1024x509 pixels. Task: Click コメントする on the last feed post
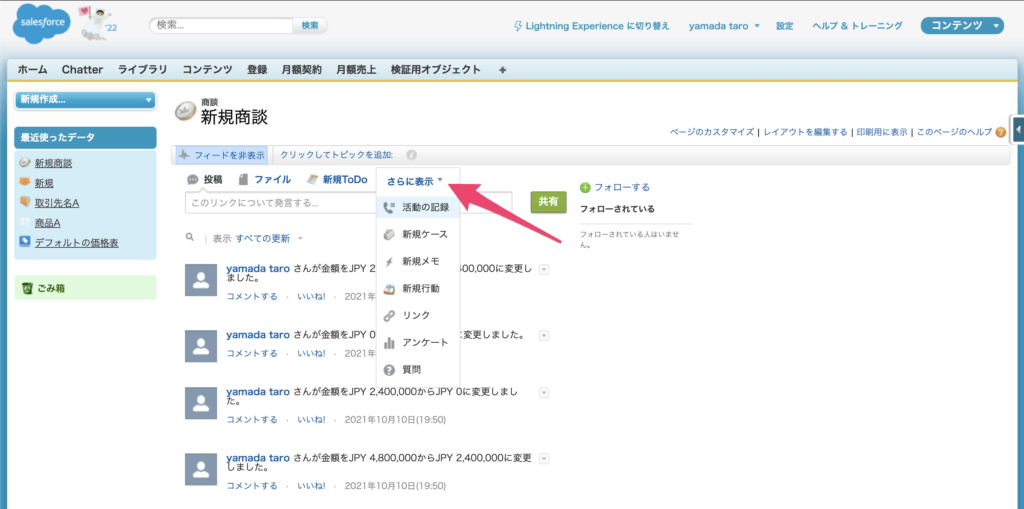click(x=251, y=486)
